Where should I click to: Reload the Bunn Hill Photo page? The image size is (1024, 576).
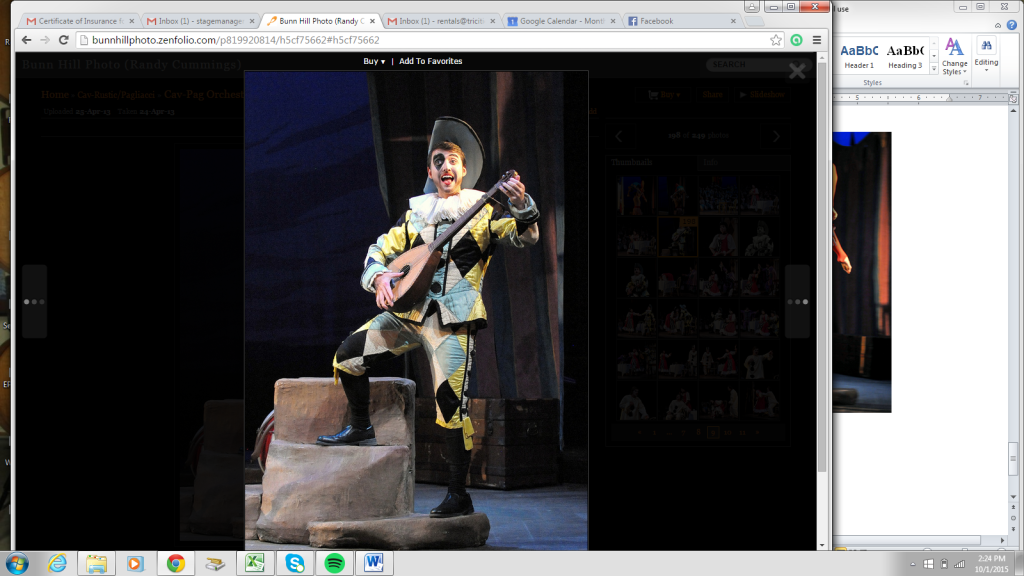[x=64, y=40]
